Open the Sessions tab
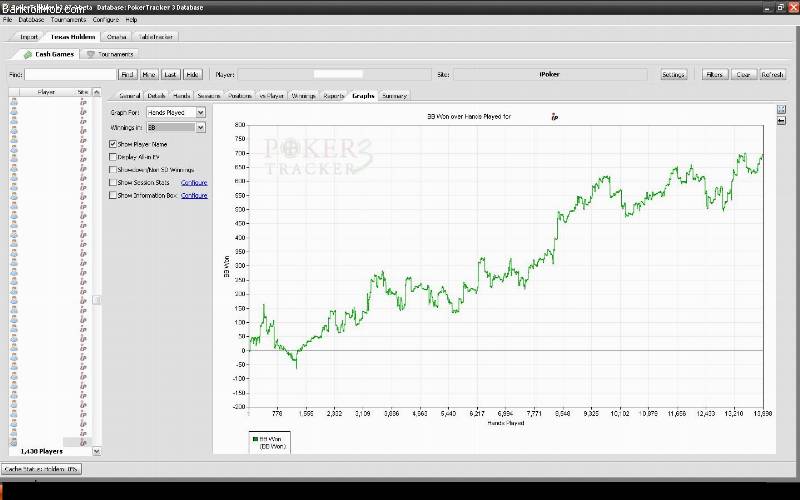Image resolution: width=800 pixels, height=500 pixels. 209,96
